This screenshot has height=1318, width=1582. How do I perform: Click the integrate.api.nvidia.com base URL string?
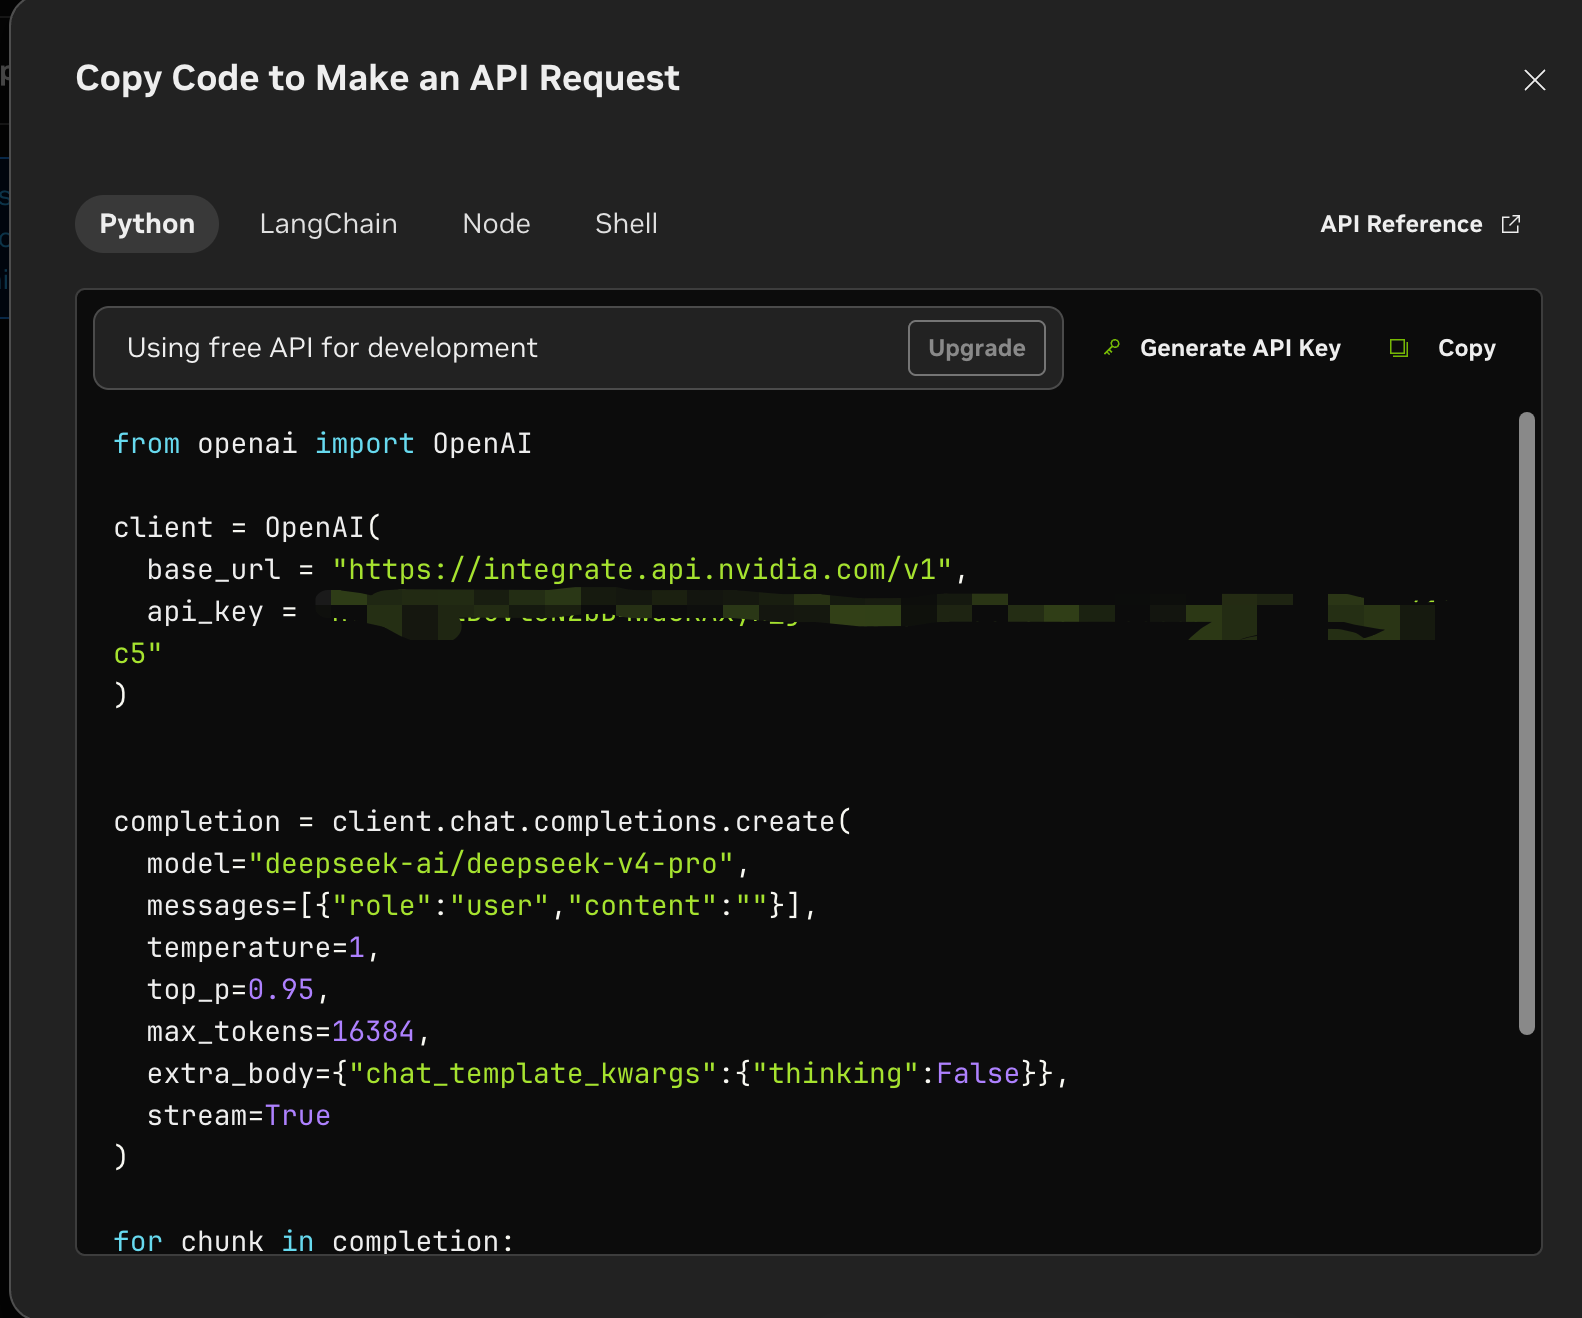tap(641, 570)
